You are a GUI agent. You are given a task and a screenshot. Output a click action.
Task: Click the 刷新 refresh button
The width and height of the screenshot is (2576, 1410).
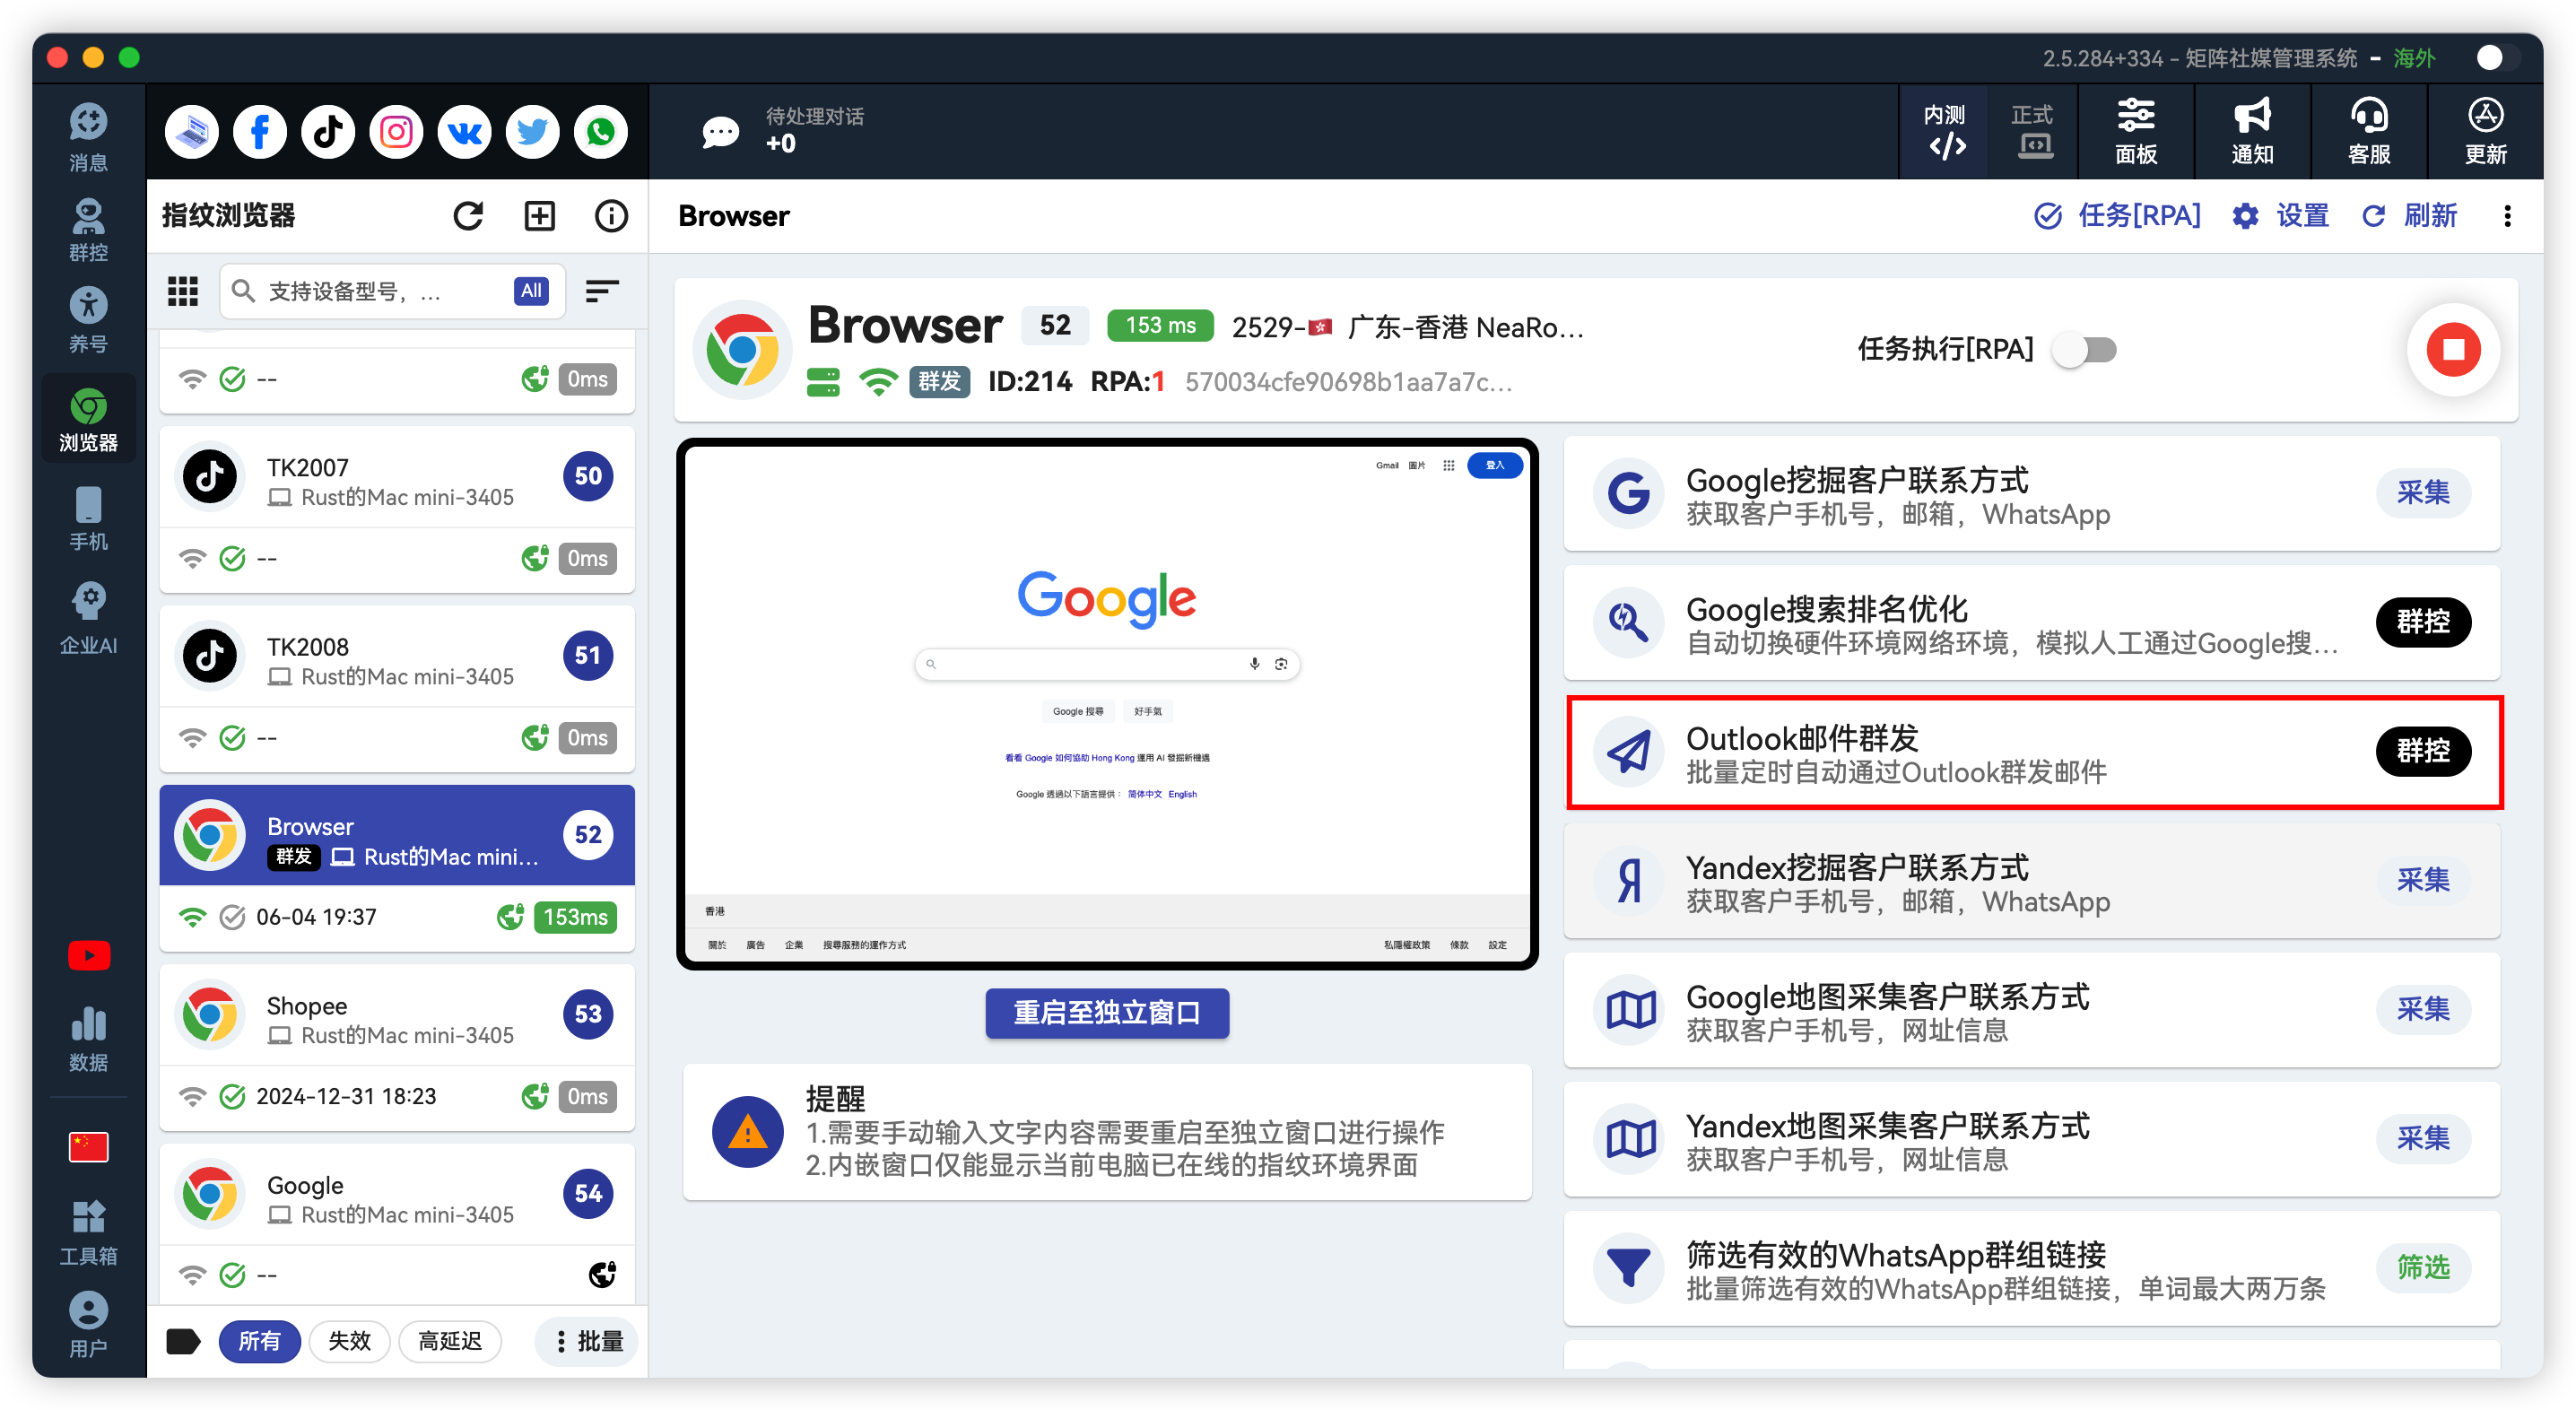click(x=2409, y=216)
